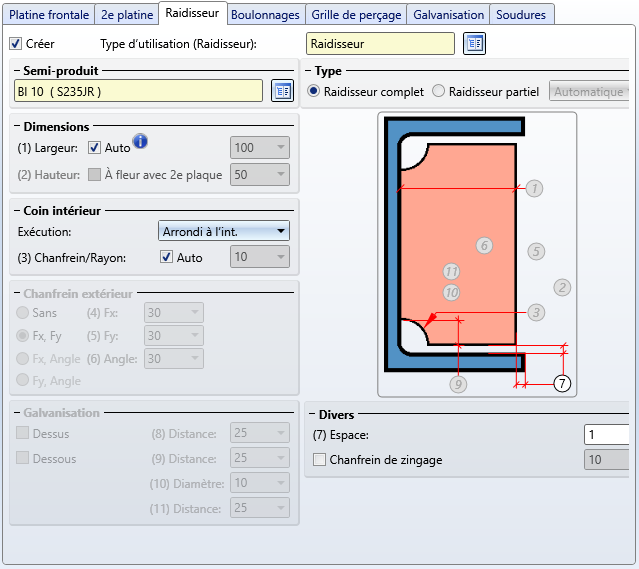Click catalog icon next to Raidisseur usage field
The image size is (639, 569).
point(474,44)
